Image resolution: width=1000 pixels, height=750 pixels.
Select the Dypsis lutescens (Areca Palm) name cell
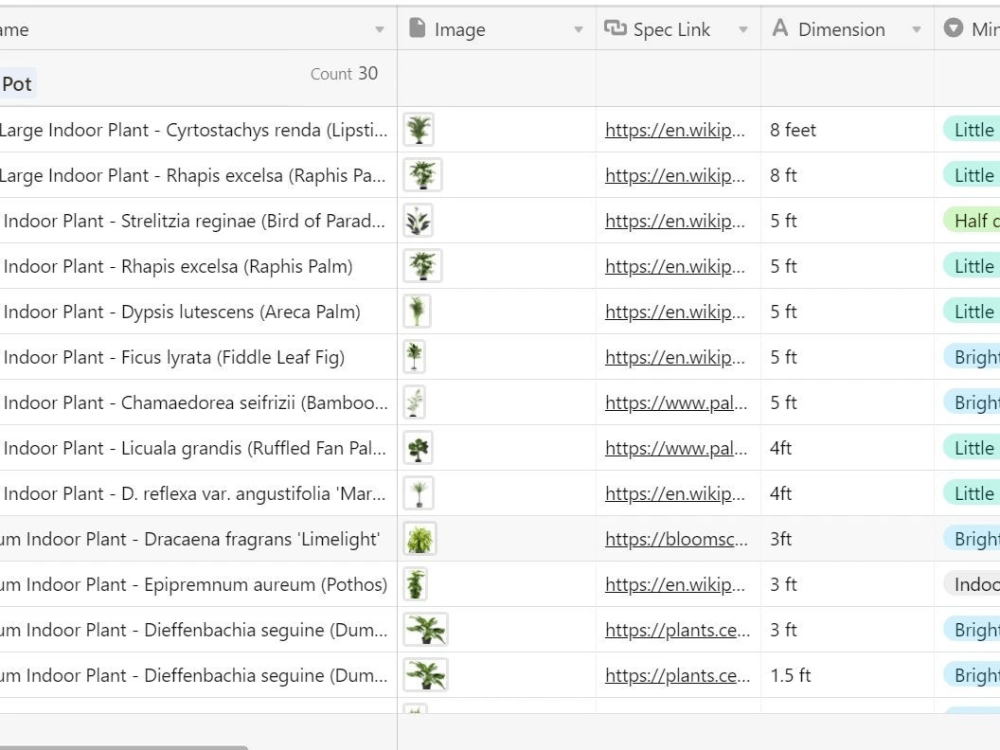tap(198, 311)
